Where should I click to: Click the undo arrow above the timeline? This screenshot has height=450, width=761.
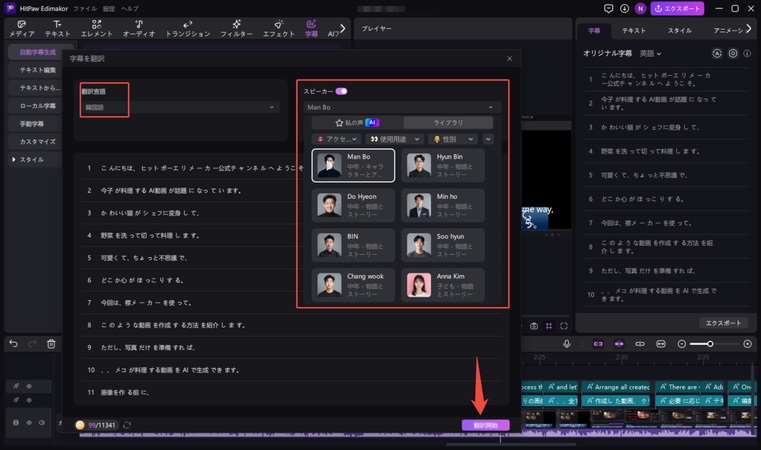tap(14, 344)
